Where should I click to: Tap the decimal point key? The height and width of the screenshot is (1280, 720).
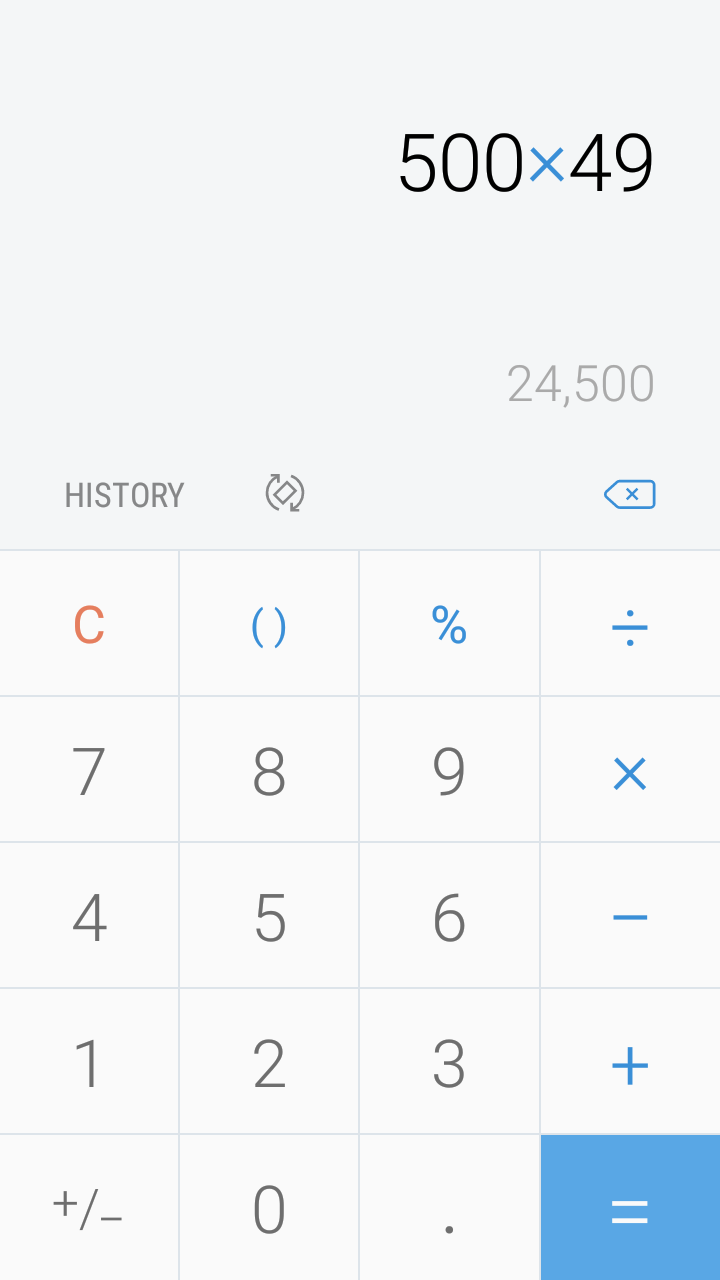(449, 1208)
